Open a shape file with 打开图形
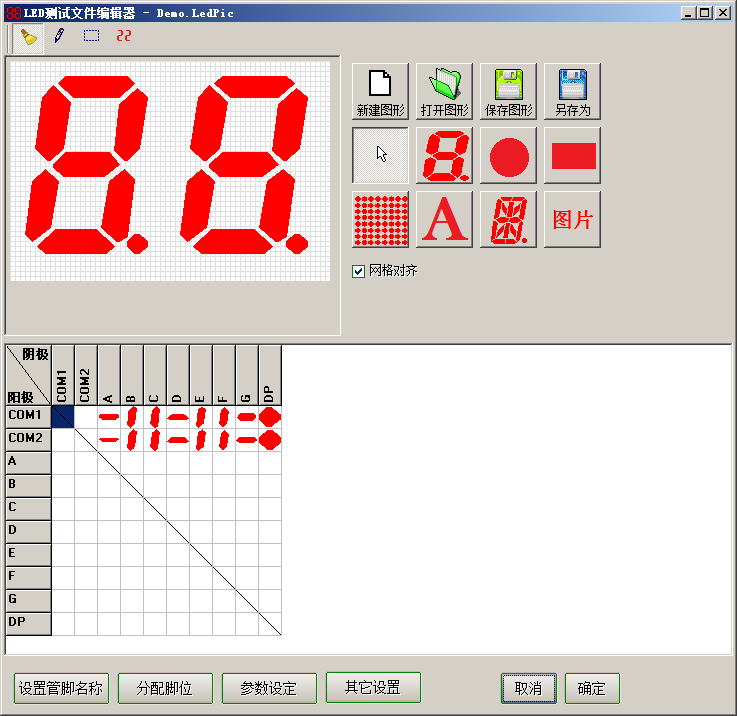 click(445, 92)
